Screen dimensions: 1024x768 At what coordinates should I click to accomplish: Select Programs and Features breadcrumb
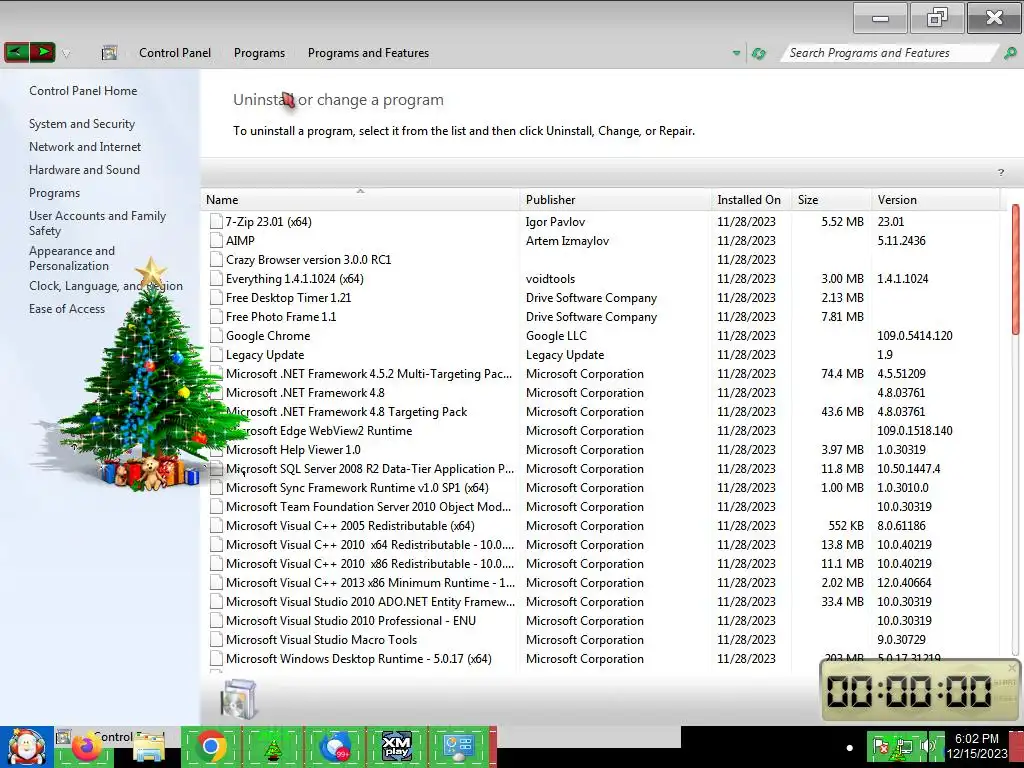(x=368, y=53)
